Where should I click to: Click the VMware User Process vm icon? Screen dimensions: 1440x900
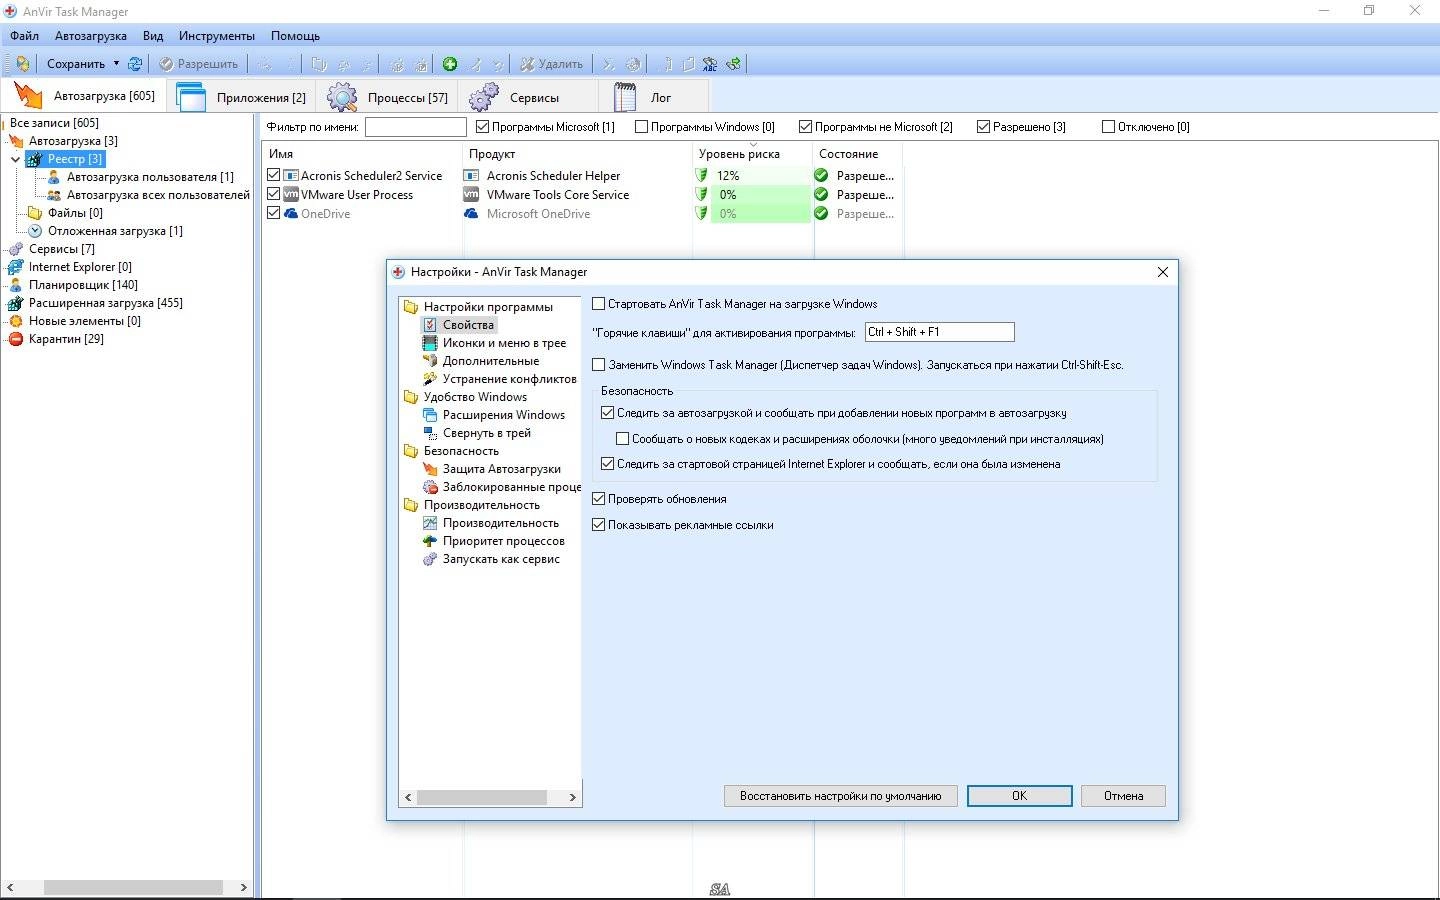[291, 194]
